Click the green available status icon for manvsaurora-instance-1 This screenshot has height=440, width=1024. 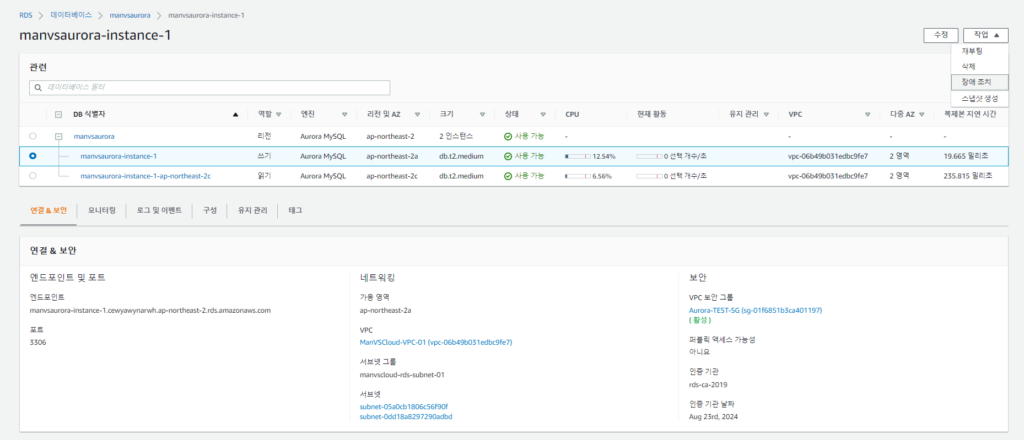pos(508,156)
